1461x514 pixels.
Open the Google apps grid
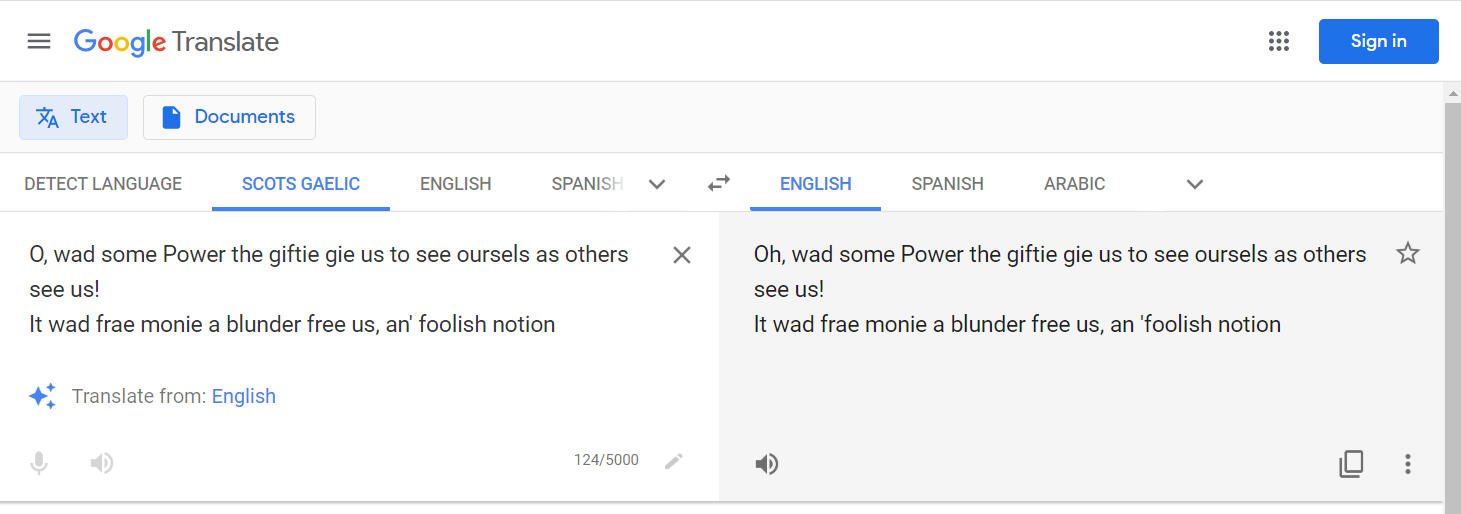pyautogui.click(x=1278, y=41)
